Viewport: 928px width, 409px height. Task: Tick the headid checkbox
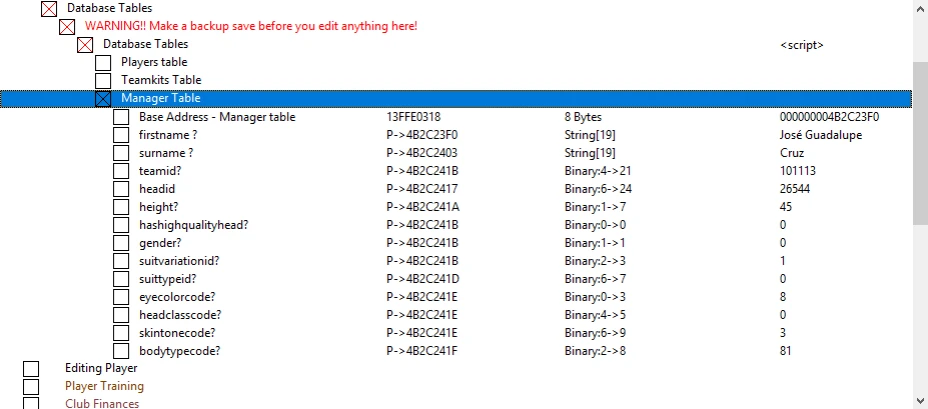pos(121,189)
